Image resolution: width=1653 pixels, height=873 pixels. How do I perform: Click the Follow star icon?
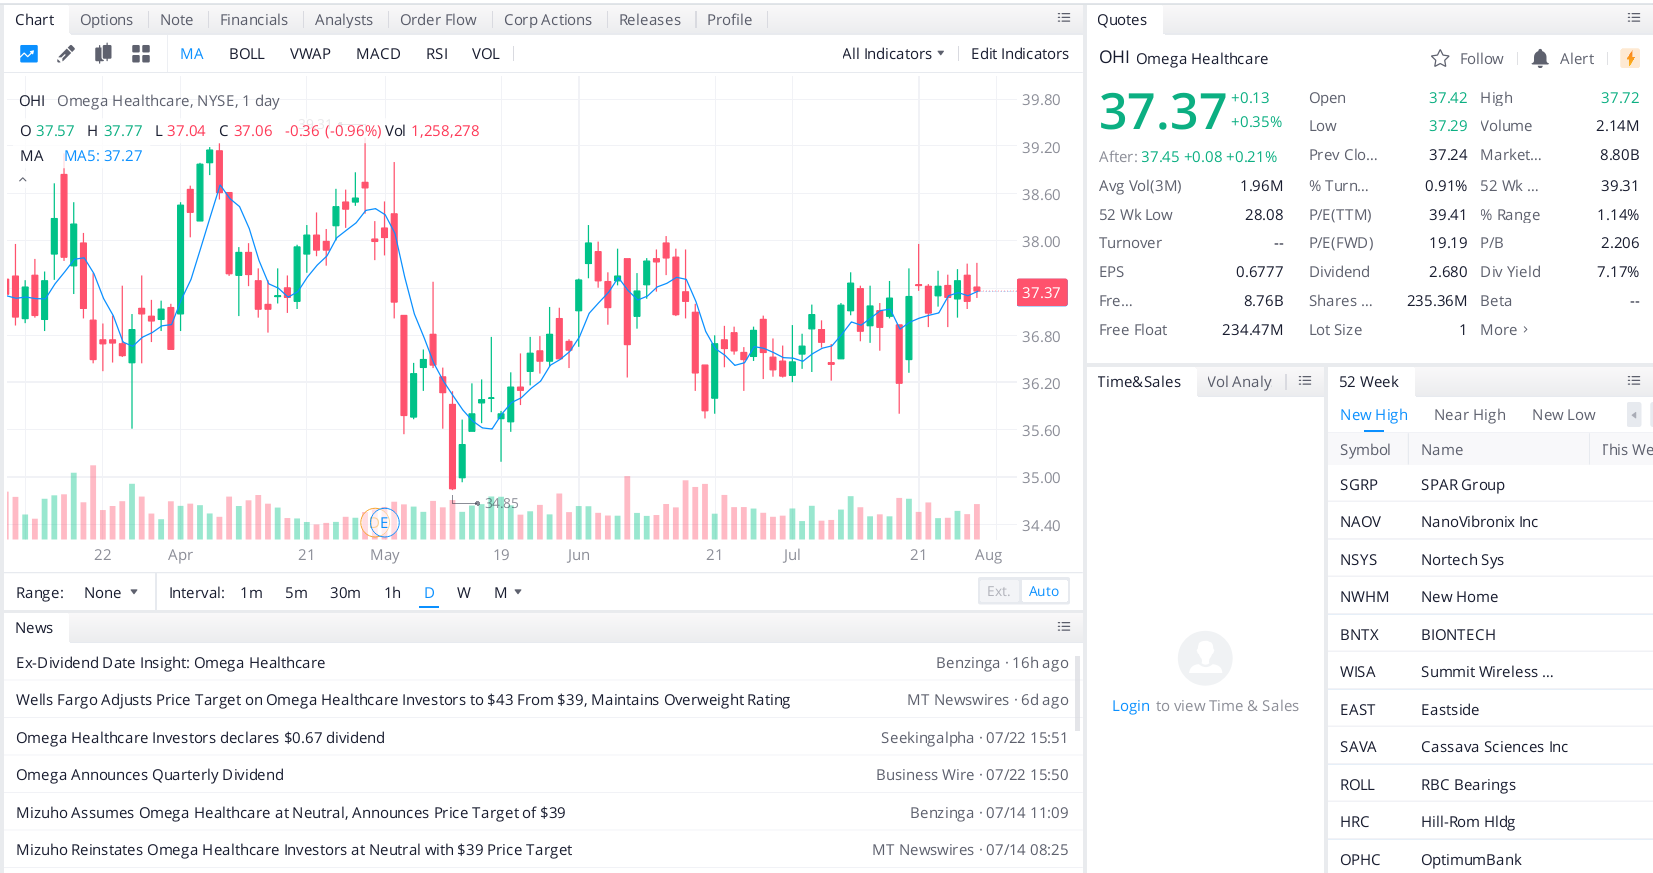point(1440,59)
